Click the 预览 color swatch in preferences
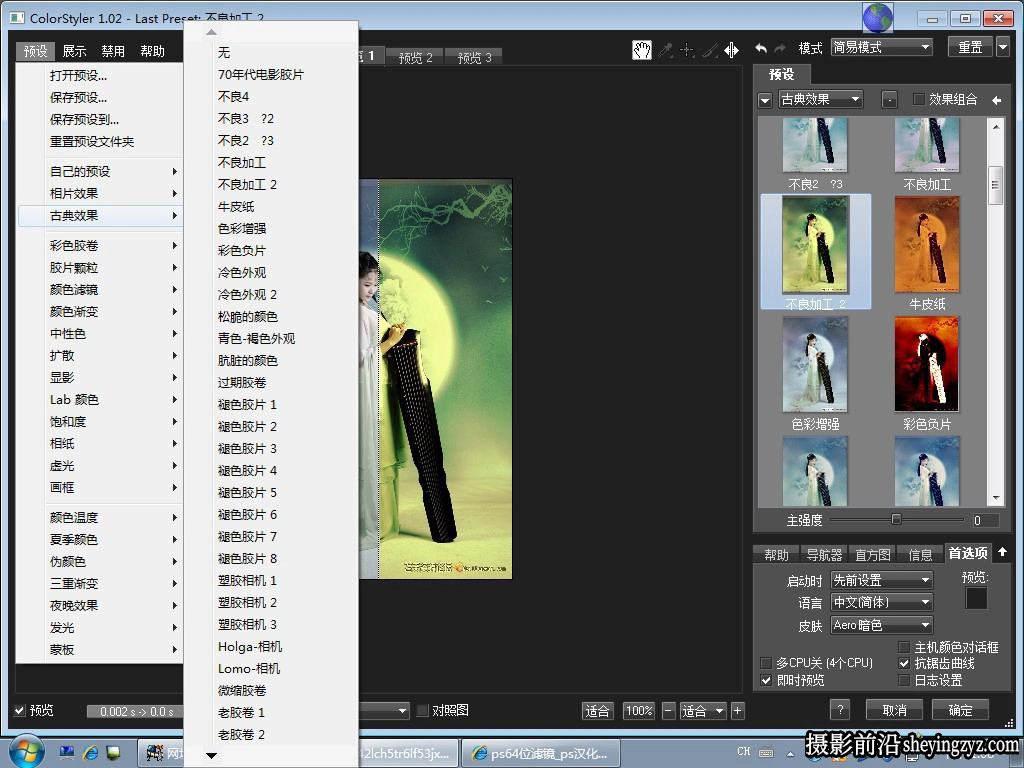 (976, 598)
